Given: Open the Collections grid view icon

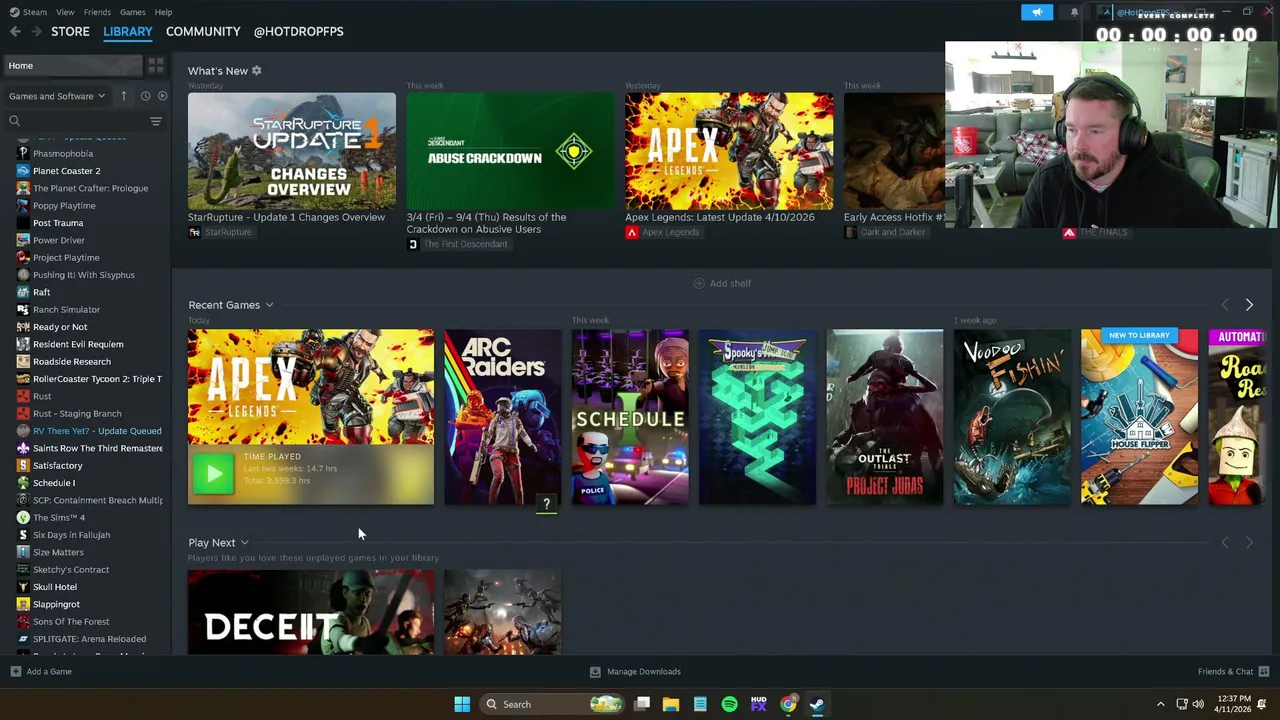Looking at the screenshot, I should pos(156,66).
